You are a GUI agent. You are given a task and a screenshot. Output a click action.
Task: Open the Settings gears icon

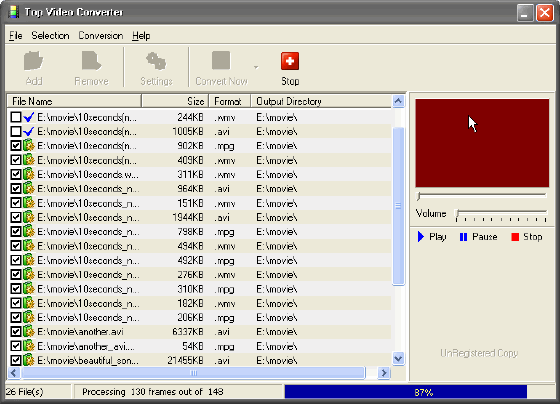[156, 61]
